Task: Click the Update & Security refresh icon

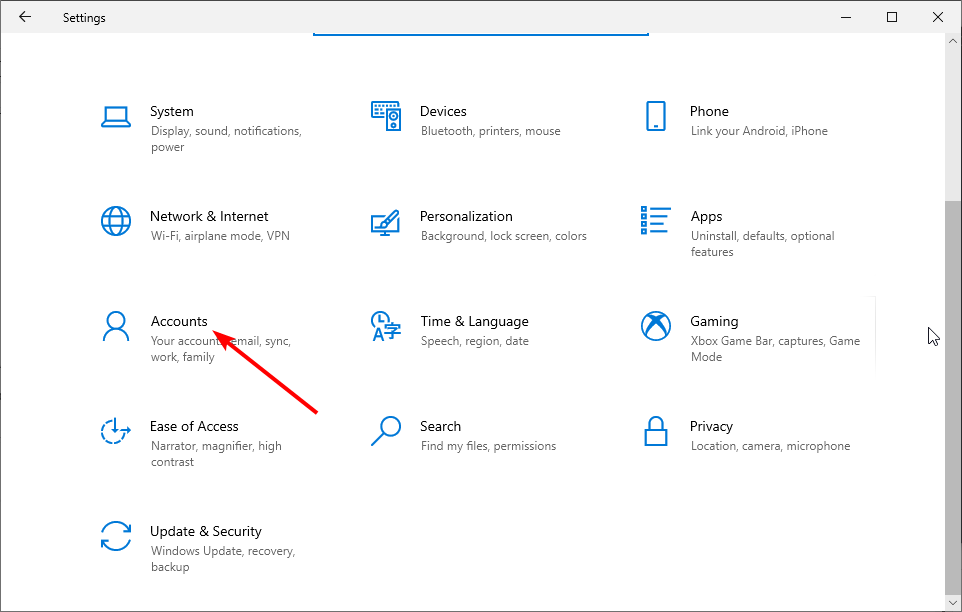Action: click(116, 537)
